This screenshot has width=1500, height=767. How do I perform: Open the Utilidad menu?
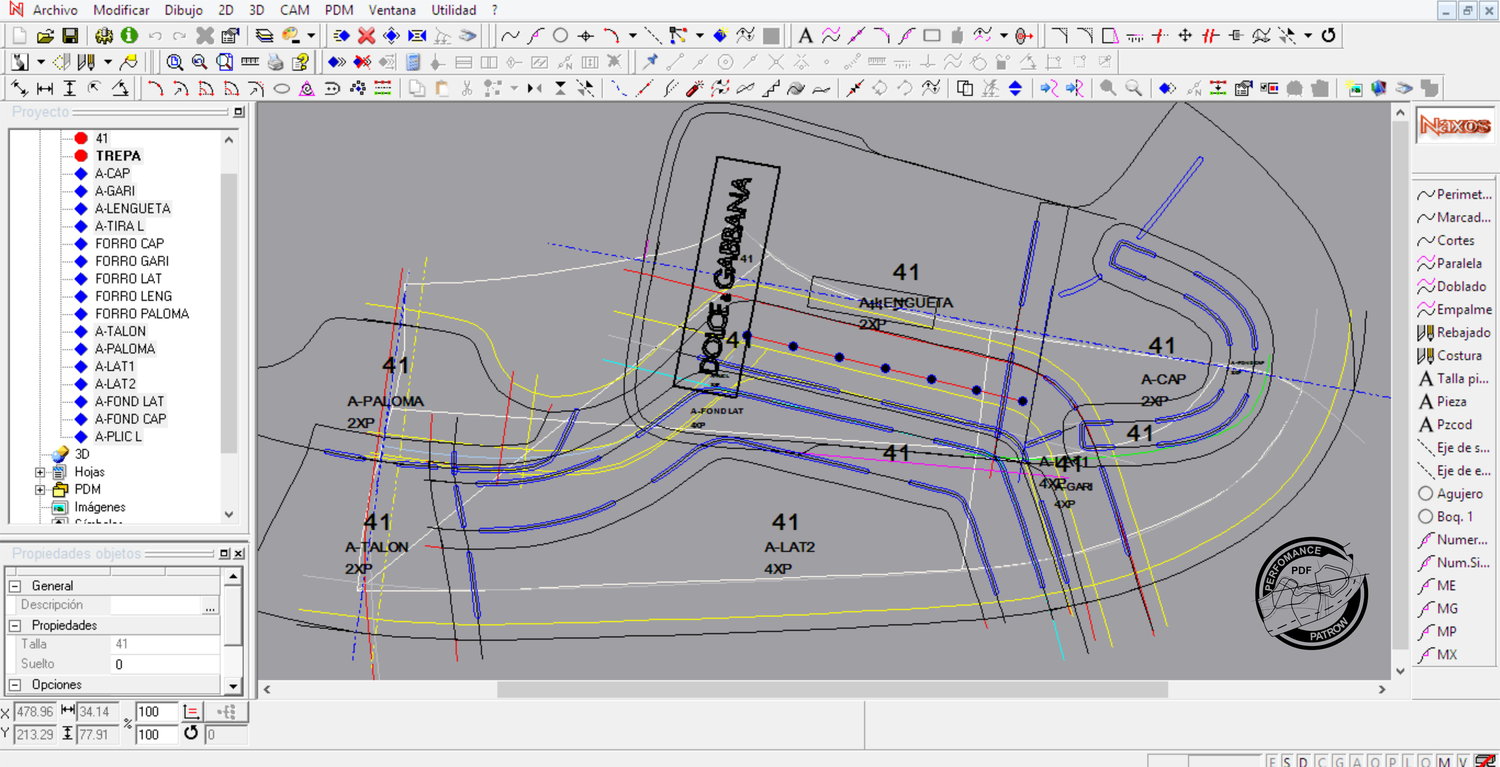click(453, 10)
